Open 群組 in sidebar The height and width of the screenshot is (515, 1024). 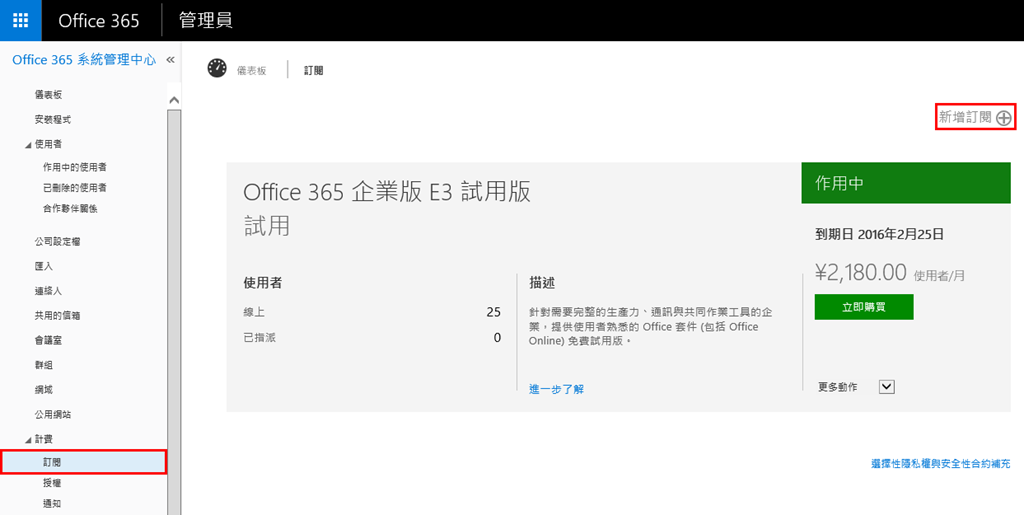tap(44, 365)
